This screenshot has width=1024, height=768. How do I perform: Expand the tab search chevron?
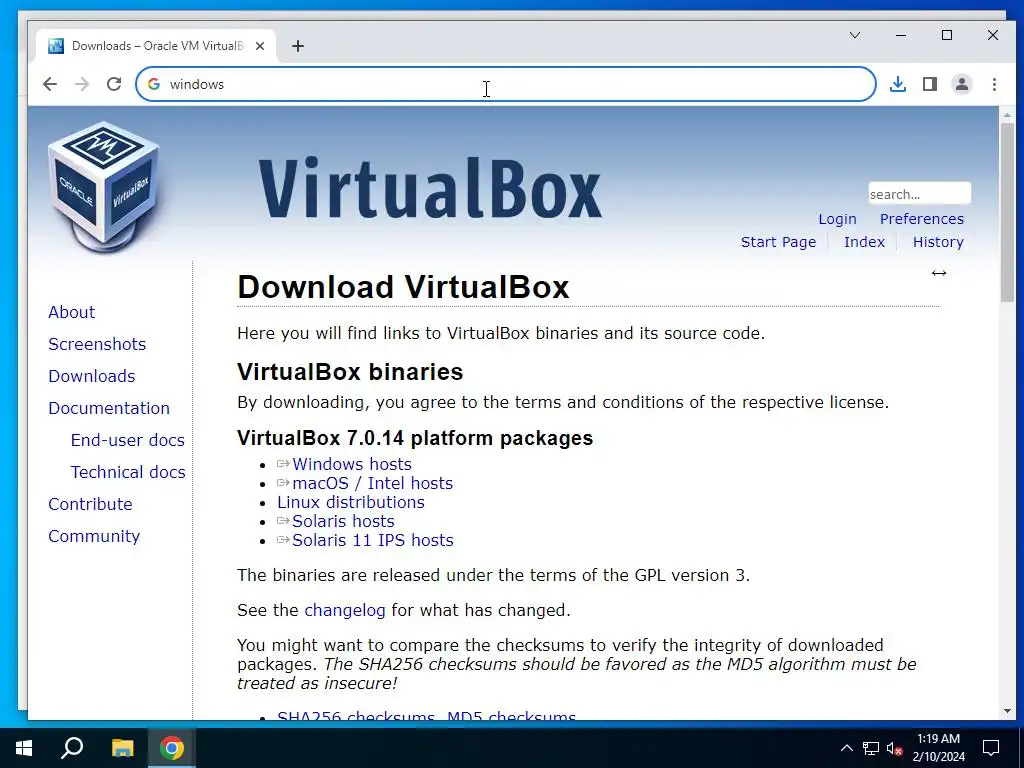(x=855, y=35)
